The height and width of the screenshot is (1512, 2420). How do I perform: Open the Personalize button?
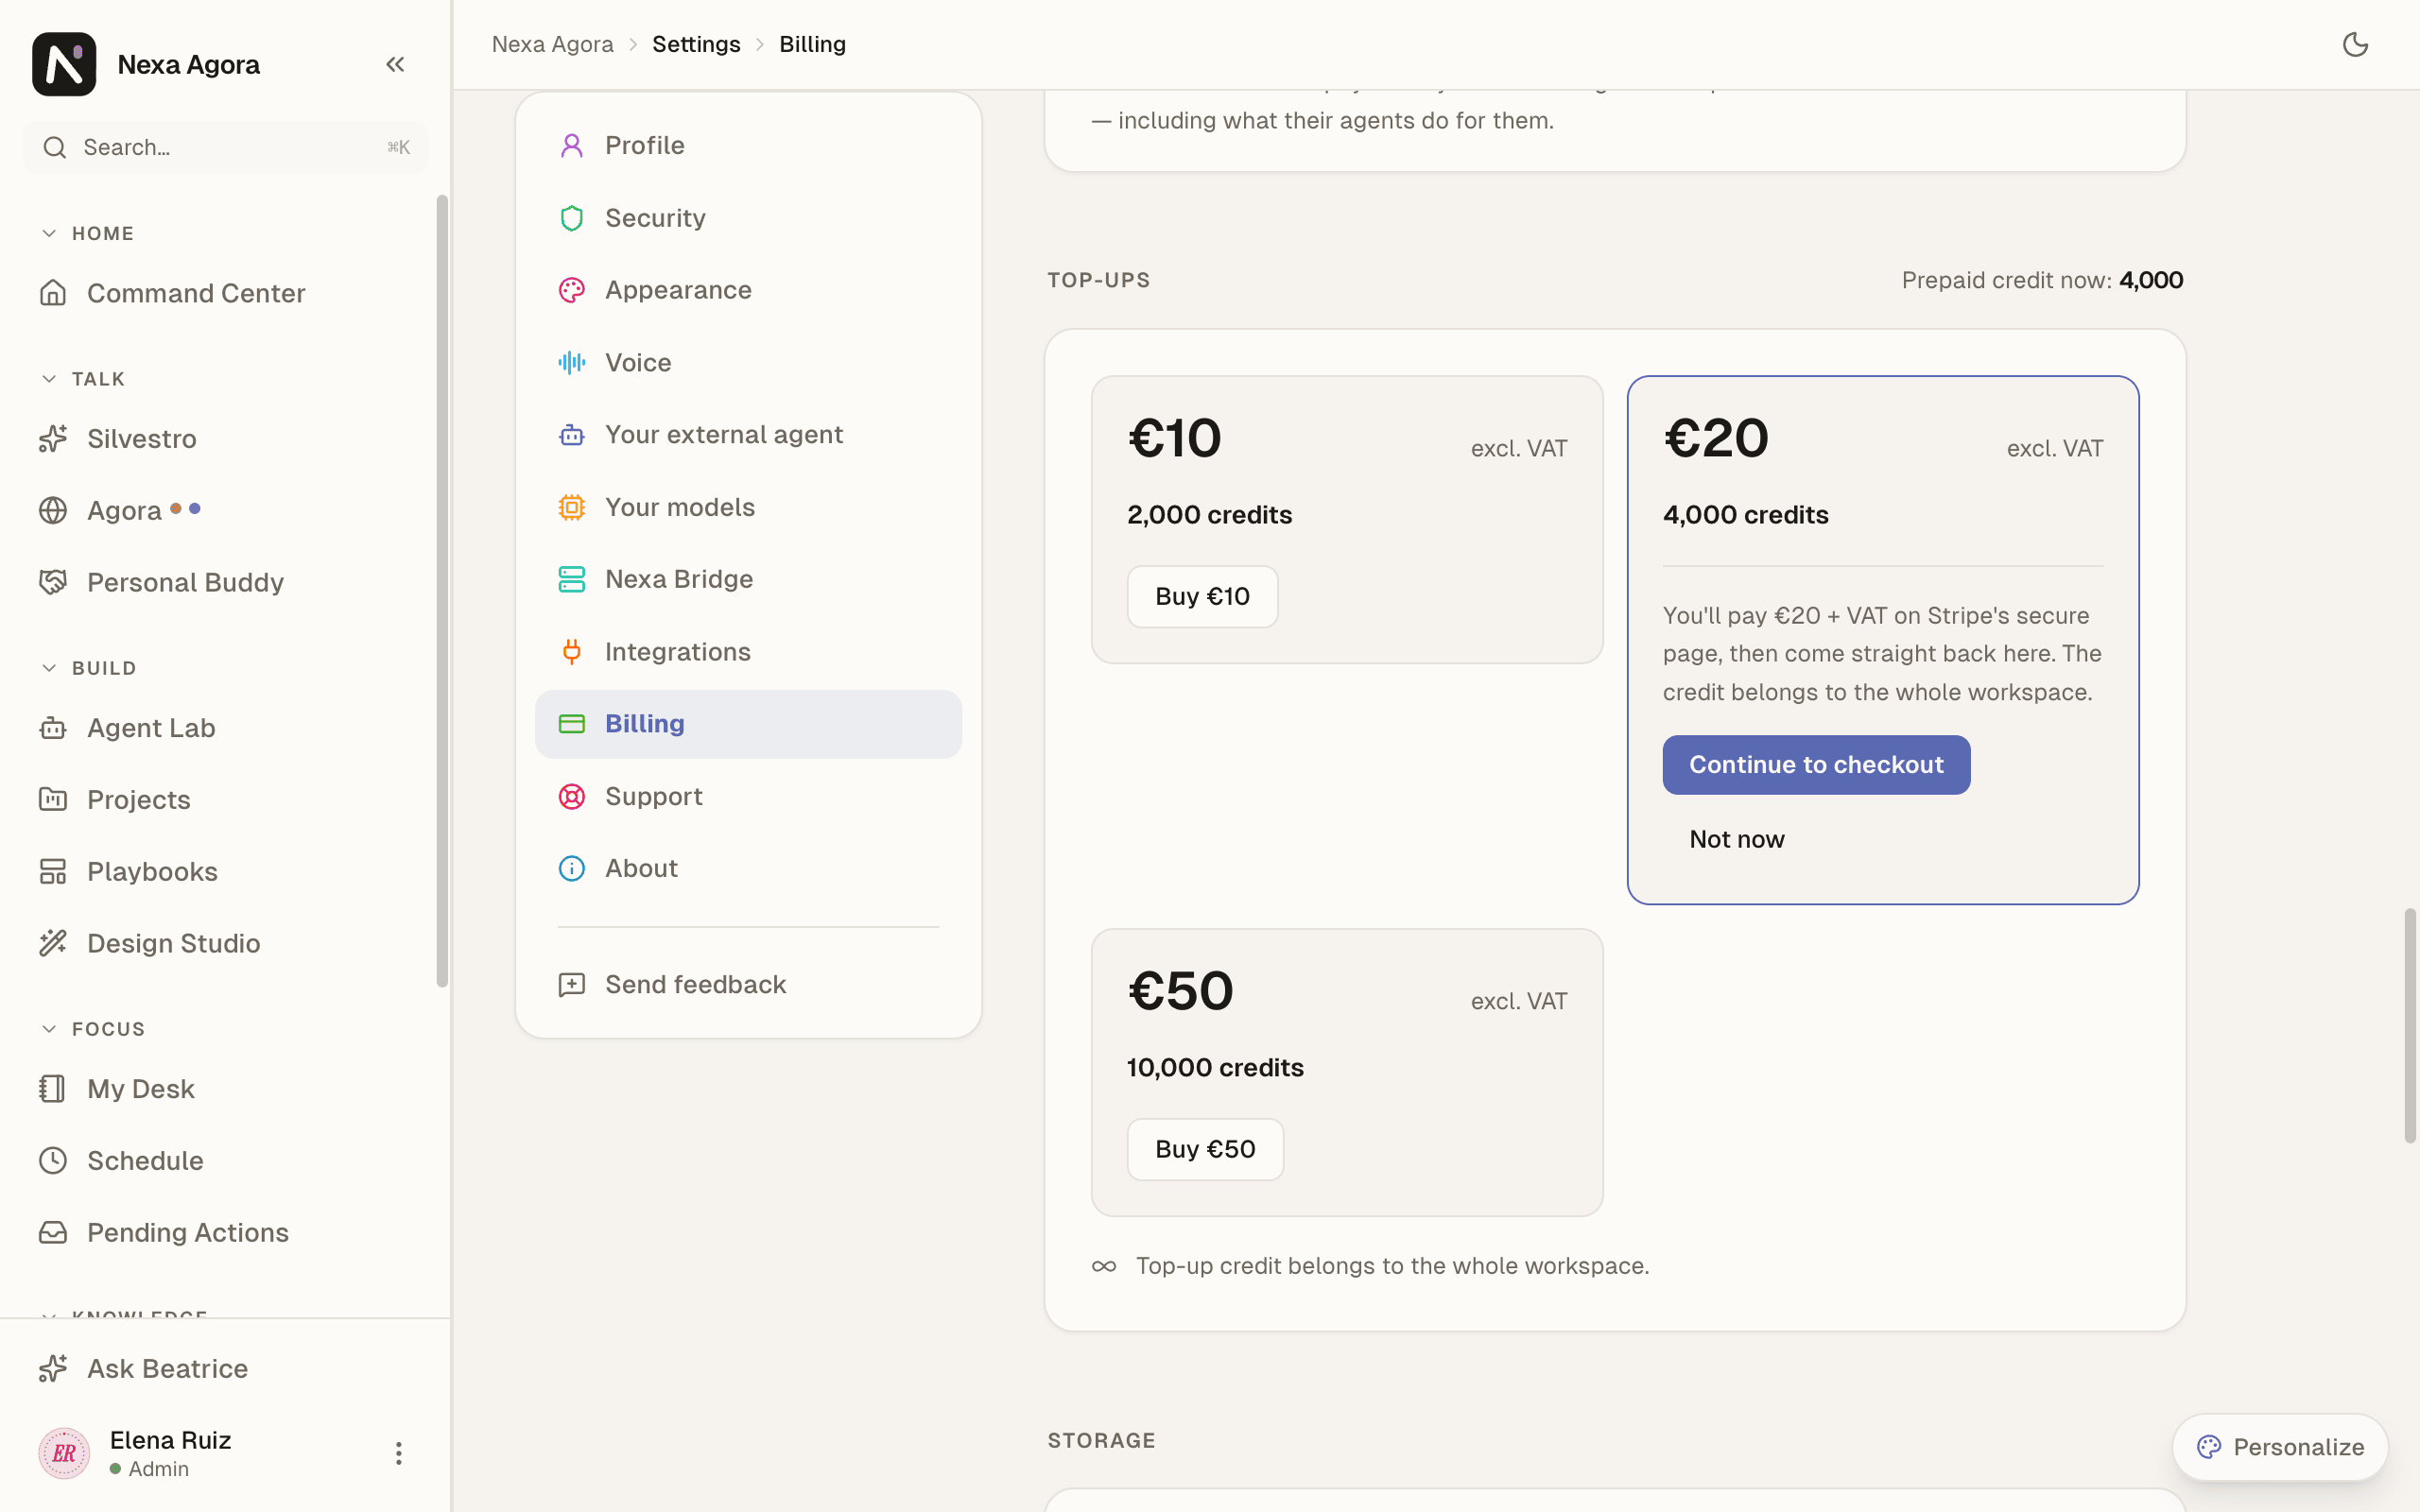(x=2279, y=1447)
